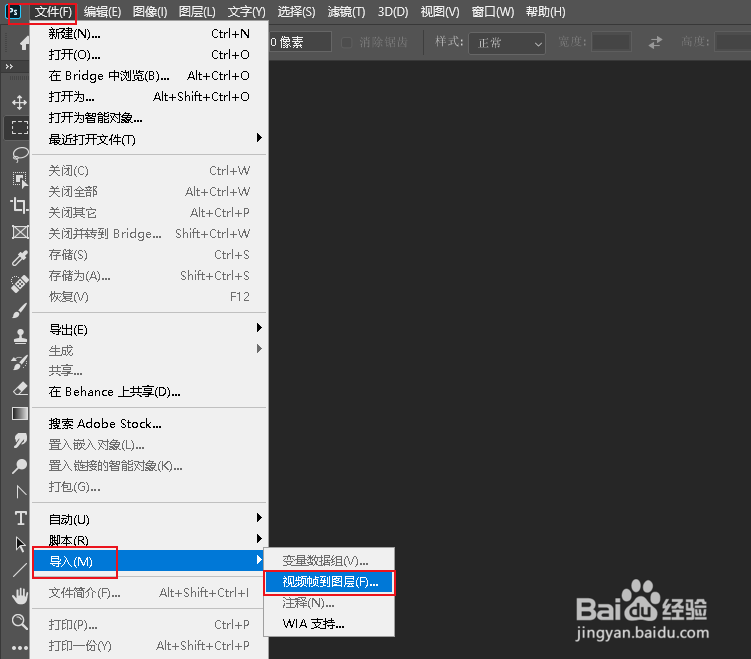Select the Zoom tool
Image resolution: width=751 pixels, height=659 pixels.
19,622
